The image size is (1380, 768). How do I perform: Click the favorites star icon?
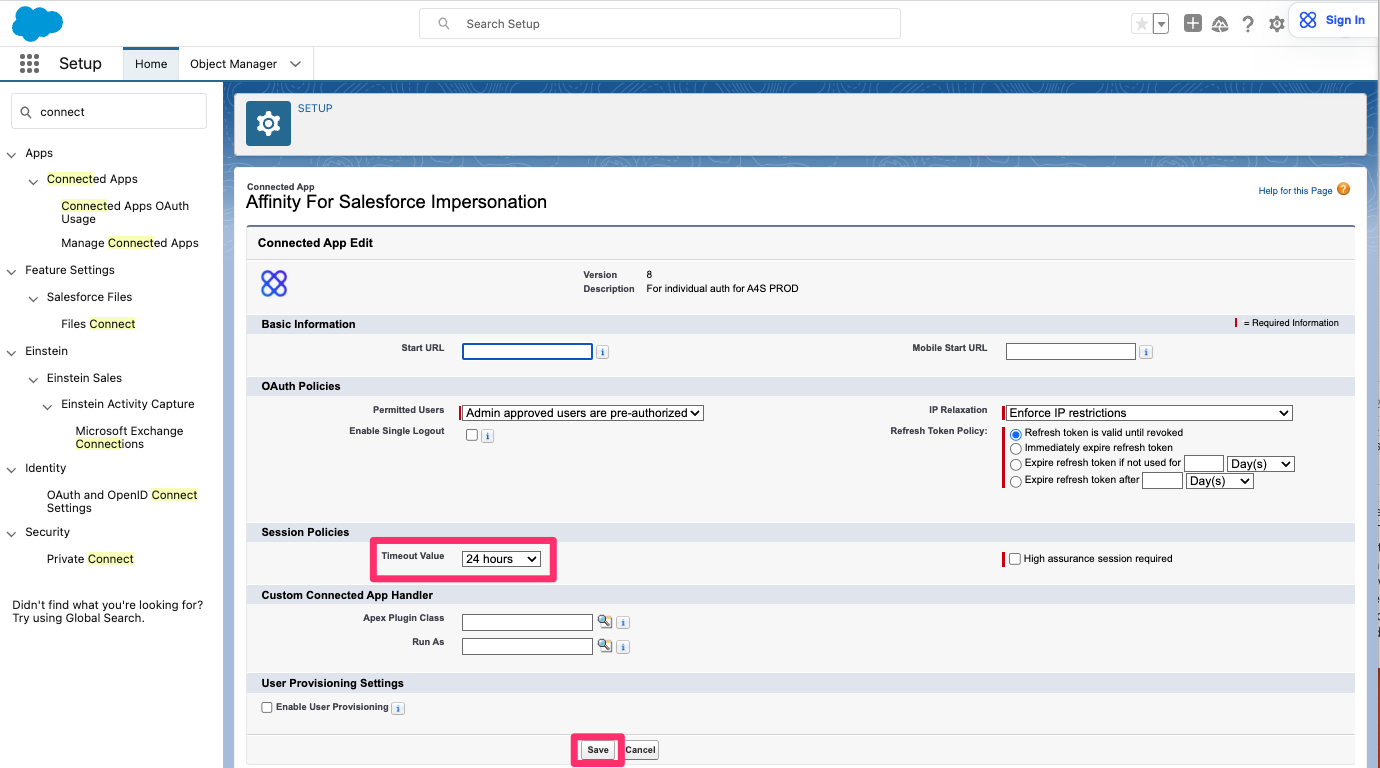tap(1141, 22)
